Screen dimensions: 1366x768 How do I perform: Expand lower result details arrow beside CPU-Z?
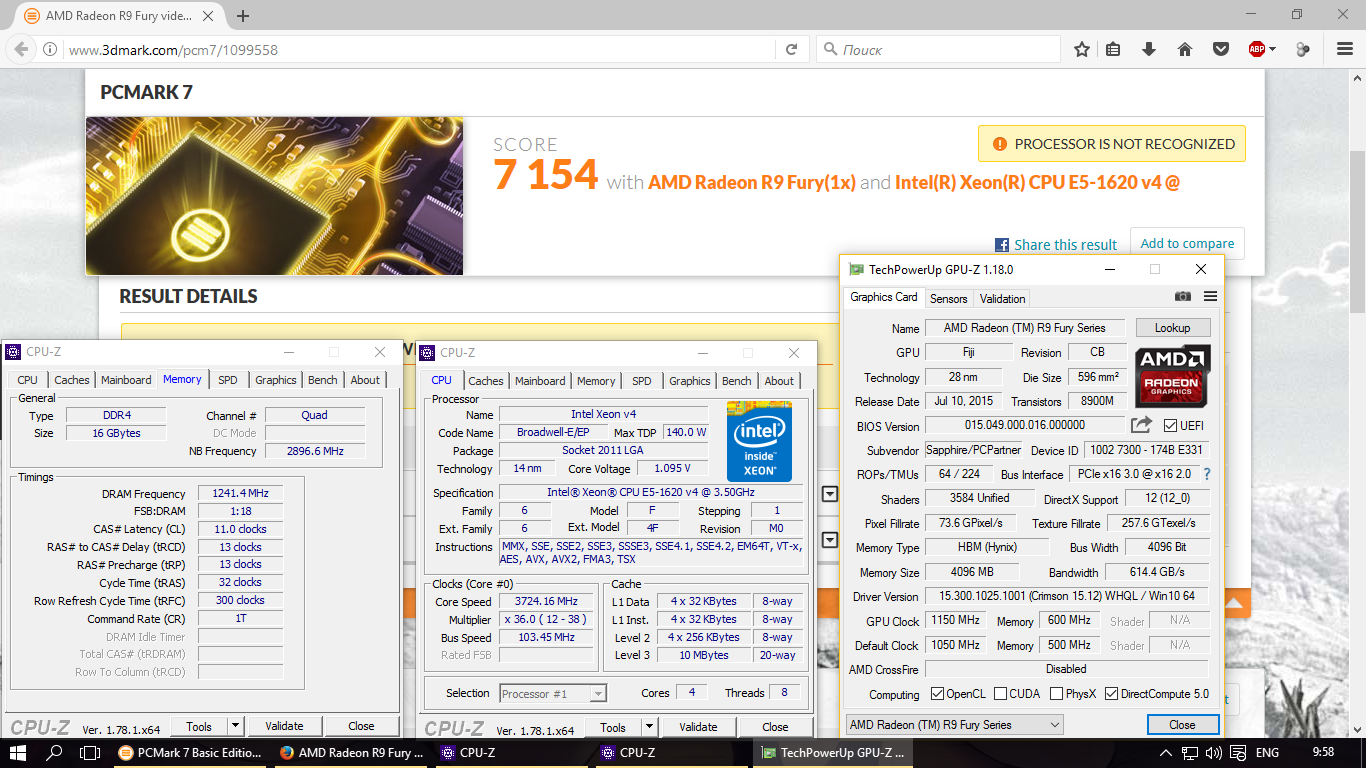[x=829, y=540]
